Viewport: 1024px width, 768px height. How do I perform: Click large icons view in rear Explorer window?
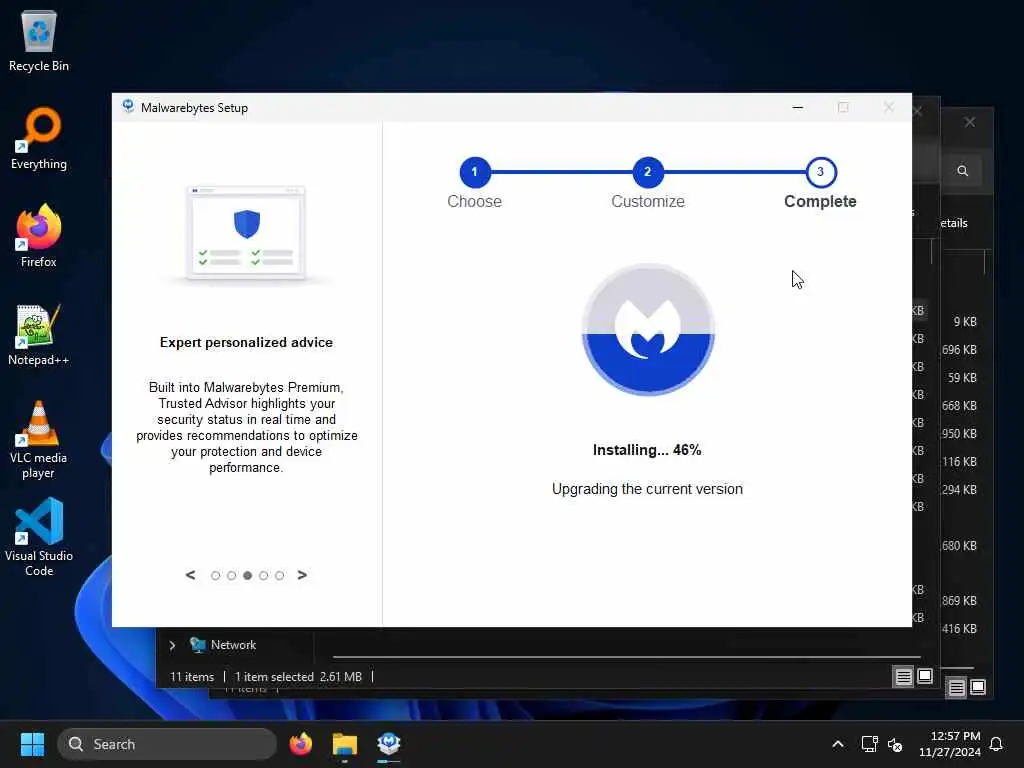pyautogui.click(x=978, y=687)
